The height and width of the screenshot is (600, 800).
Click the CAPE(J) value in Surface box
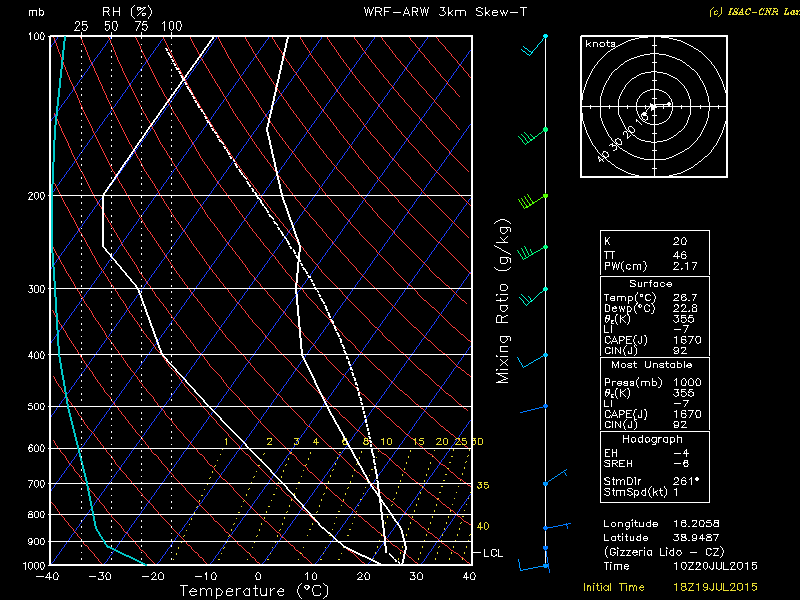tap(687, 340)
